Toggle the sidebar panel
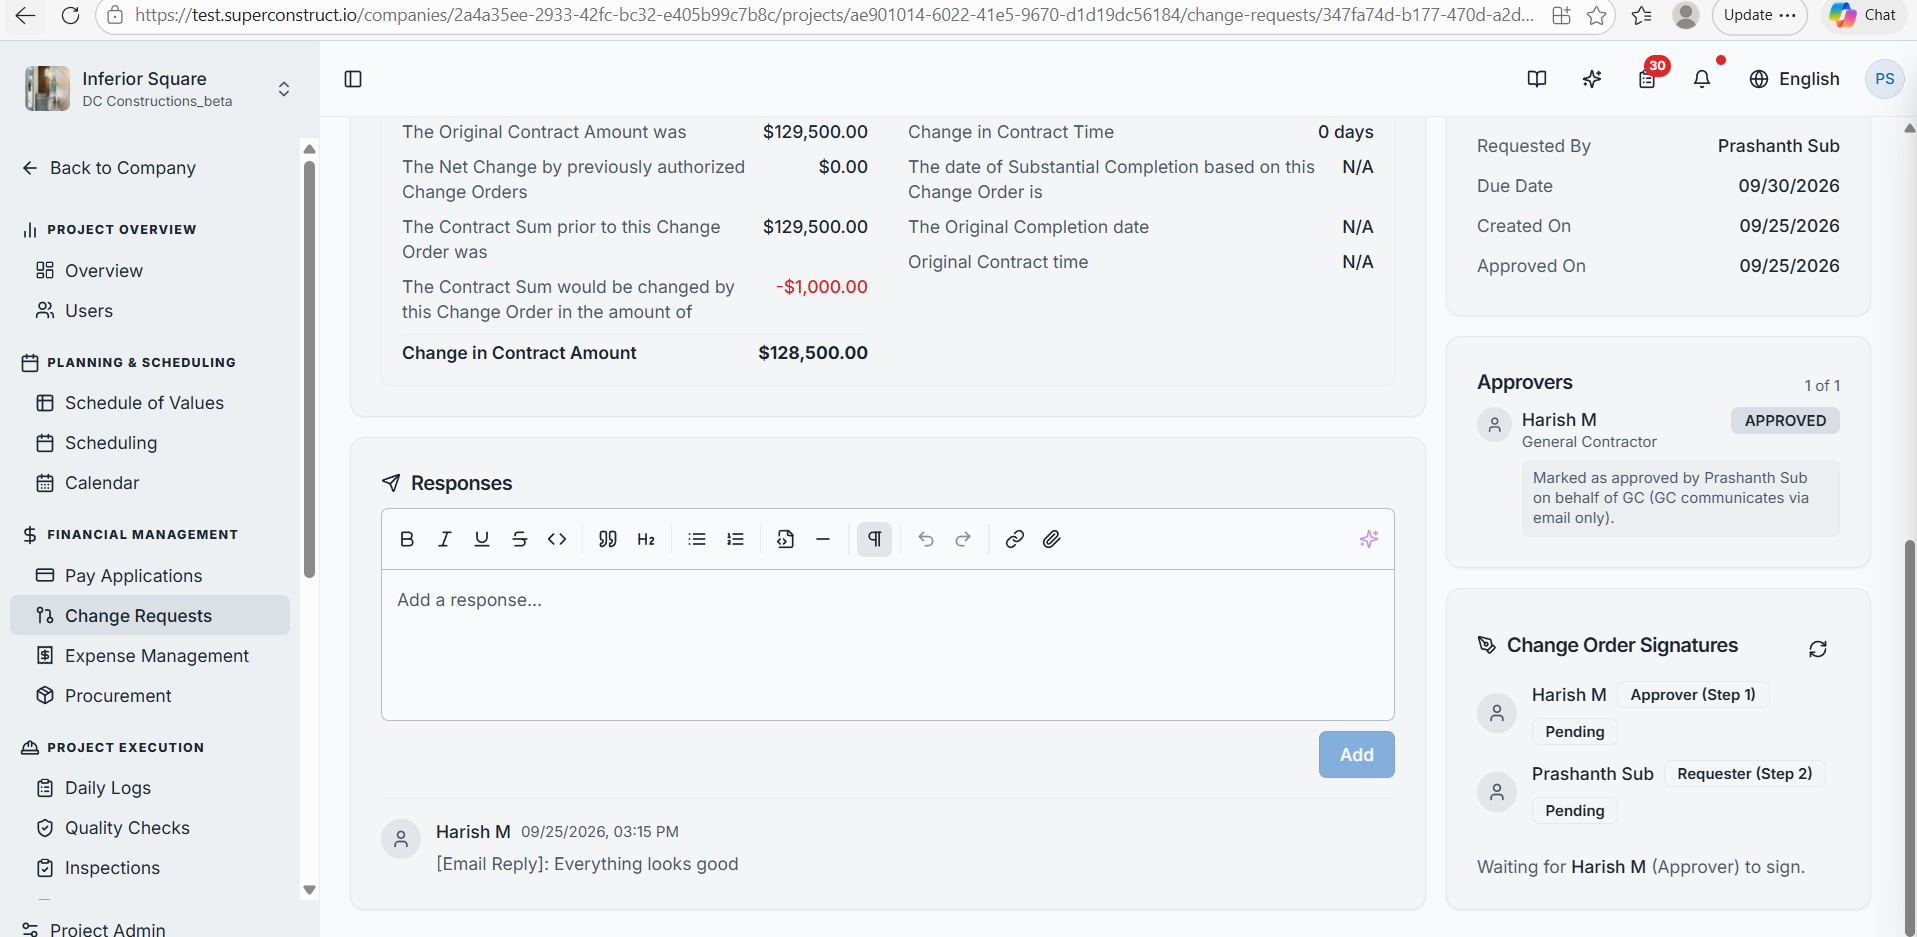1917x937 pixels. [x=353, y=79]
